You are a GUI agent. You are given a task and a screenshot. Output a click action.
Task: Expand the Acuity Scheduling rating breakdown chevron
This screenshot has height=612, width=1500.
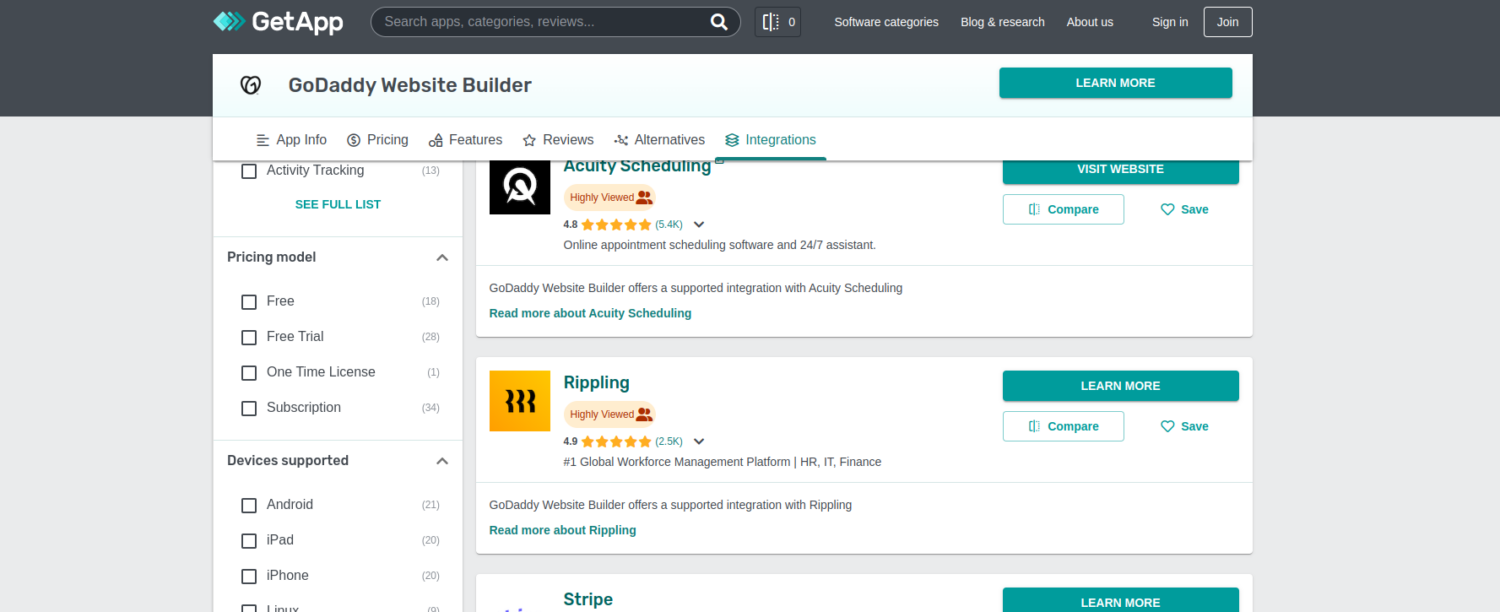699,225
